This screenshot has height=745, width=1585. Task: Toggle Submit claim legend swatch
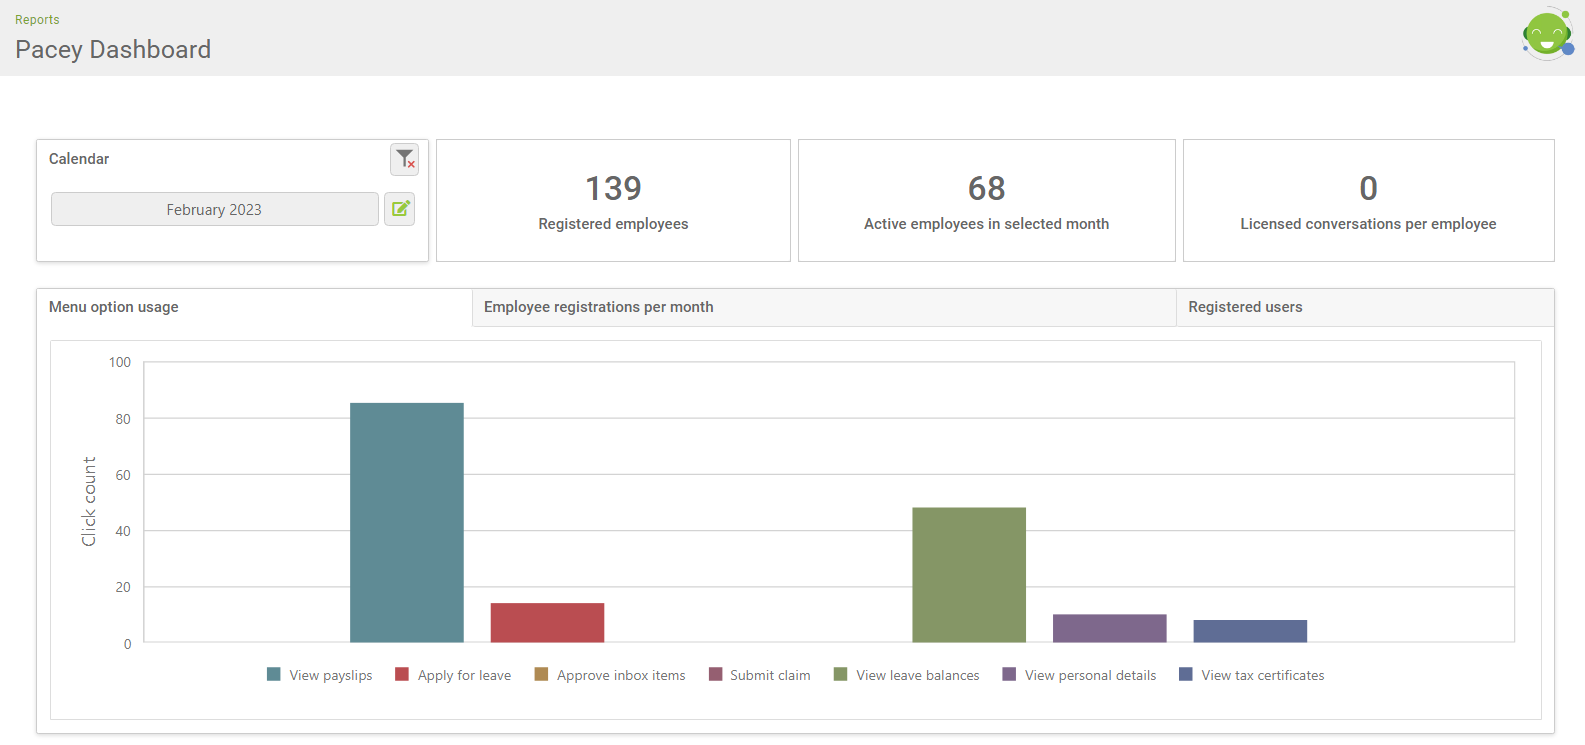(715, 675)
